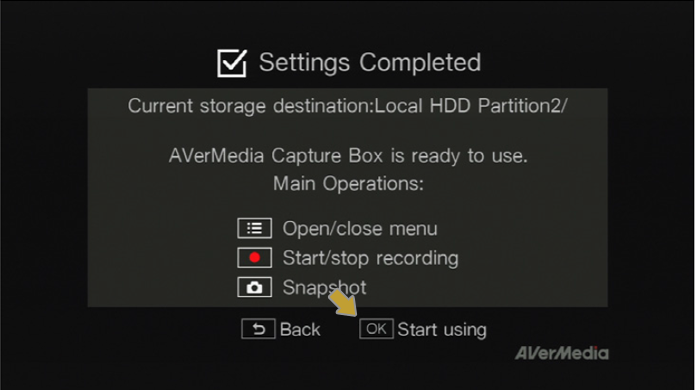Click the red Start/stop recording icon
695x390 pixels.
(x=254, y=257)
